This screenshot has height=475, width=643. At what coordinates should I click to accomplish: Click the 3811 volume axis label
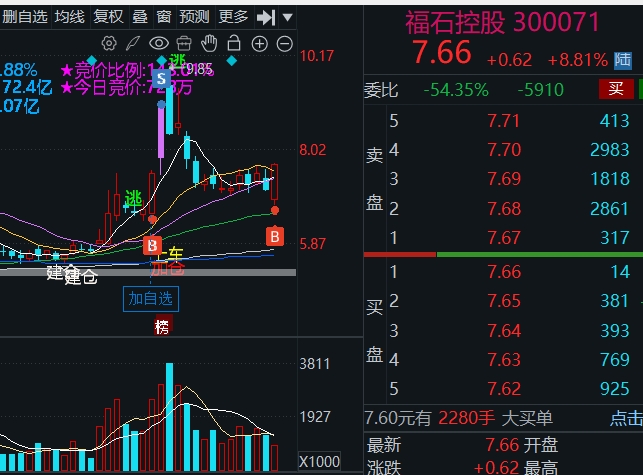coord(315,364)
